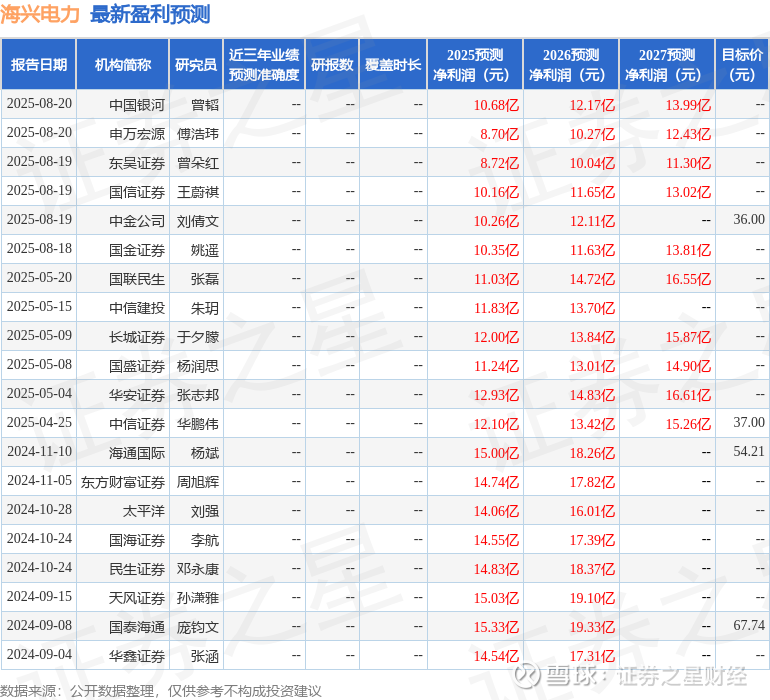This screenshot has height=700, width=770.
Task: Click the date 2024-09-04
Action: tap(39, 654)
